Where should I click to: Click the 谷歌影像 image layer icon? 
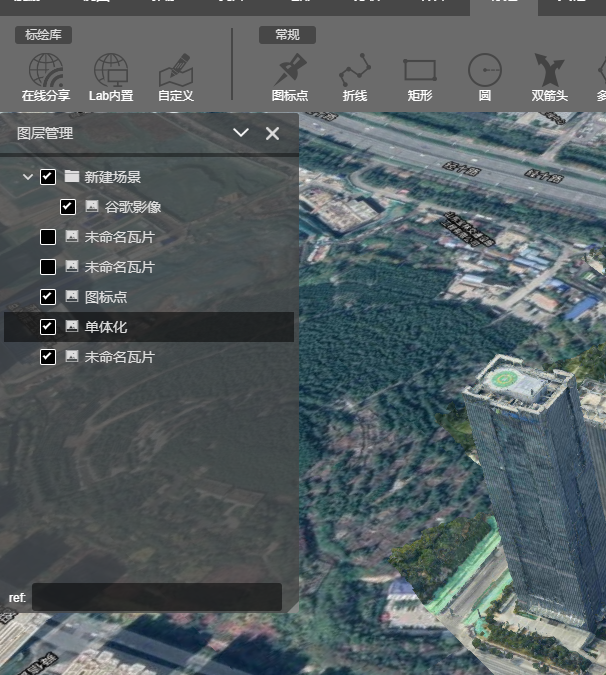92,206
